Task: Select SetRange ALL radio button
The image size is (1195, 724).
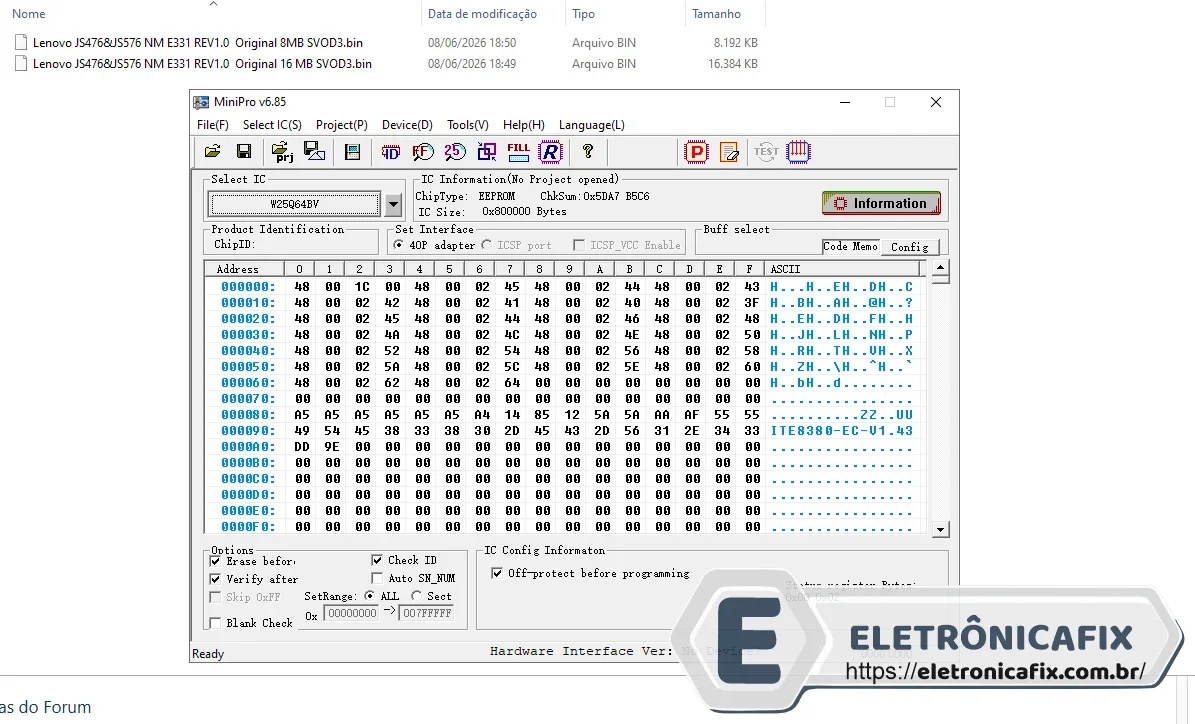Action: coord(370,596)
